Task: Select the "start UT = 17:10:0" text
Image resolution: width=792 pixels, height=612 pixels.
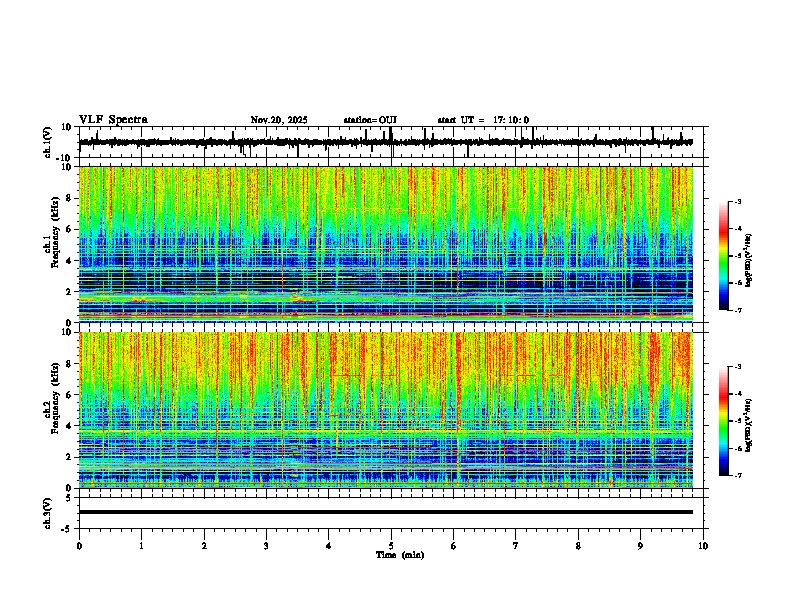Action: coord(483,120)
